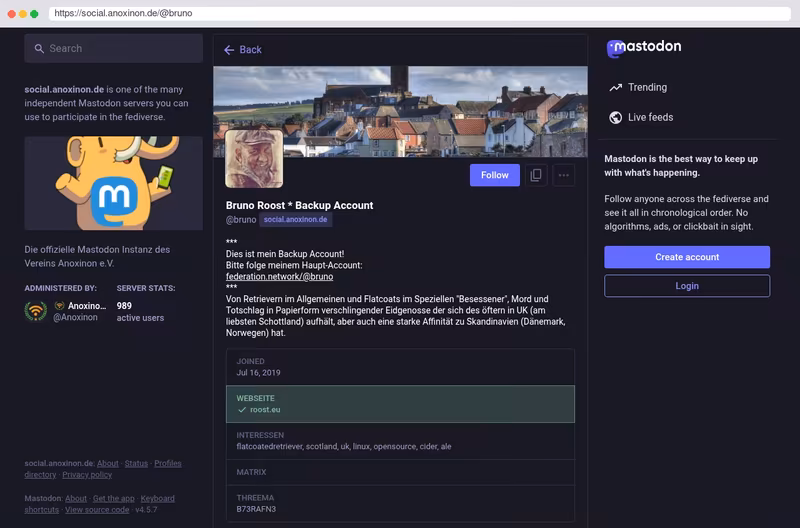Open the Trending menu item

pyautogui.click(x=638, y=87)
